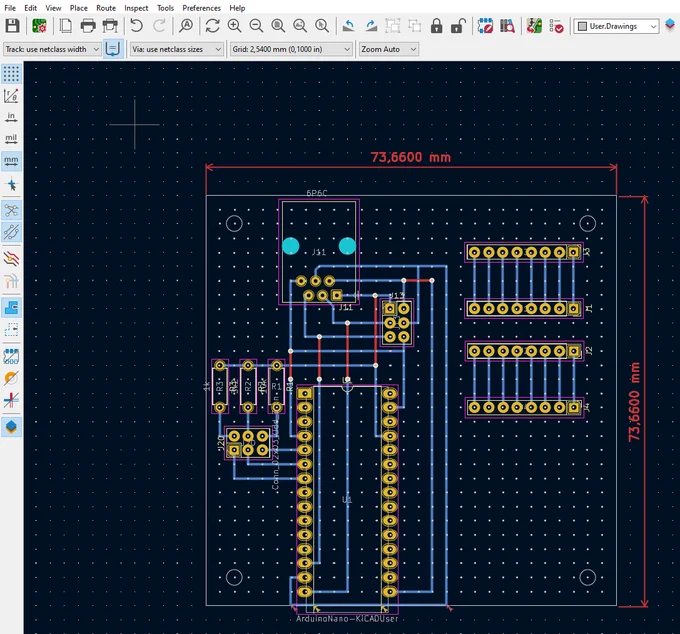The height and width of the screenshot is (634, 680).
Task: Refresh the board view
Action: 212,26
